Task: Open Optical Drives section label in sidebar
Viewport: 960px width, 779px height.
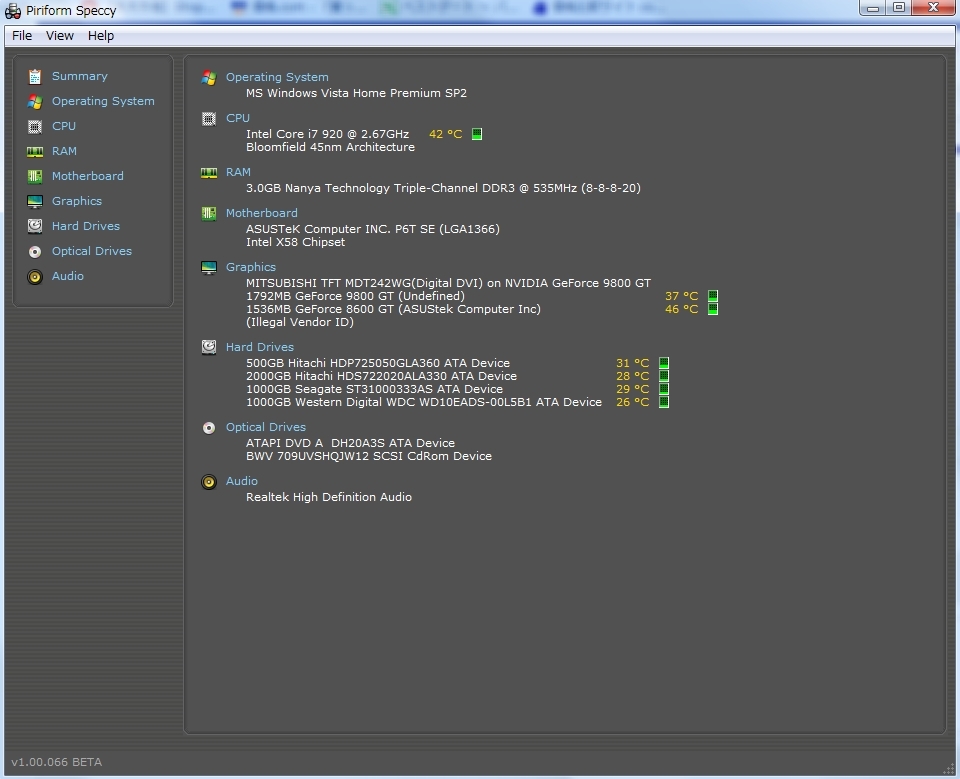Action: pos(92,251)
